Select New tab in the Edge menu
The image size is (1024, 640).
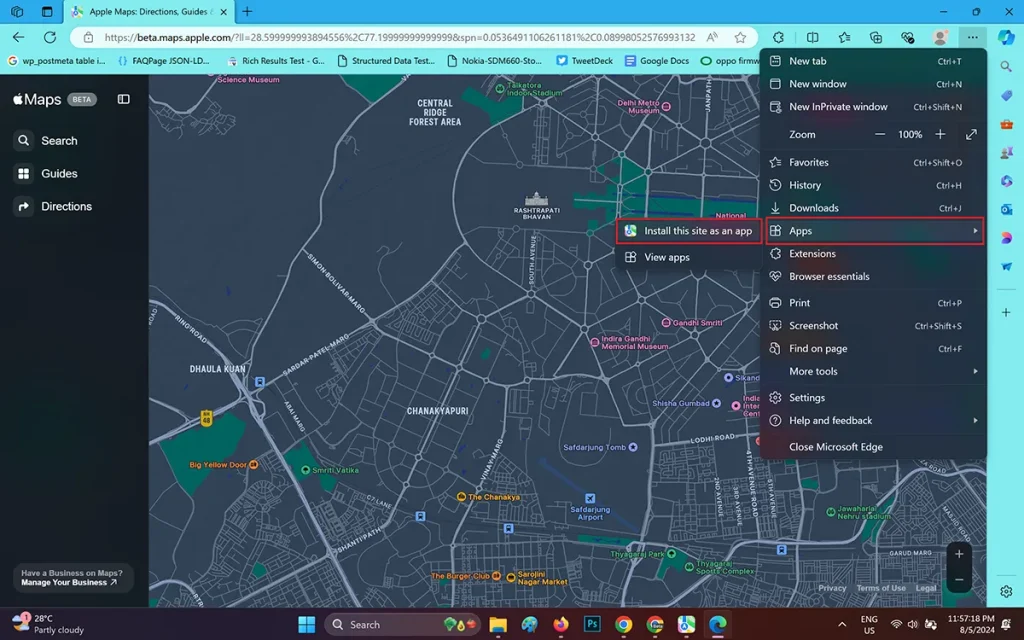coord(875,61)
